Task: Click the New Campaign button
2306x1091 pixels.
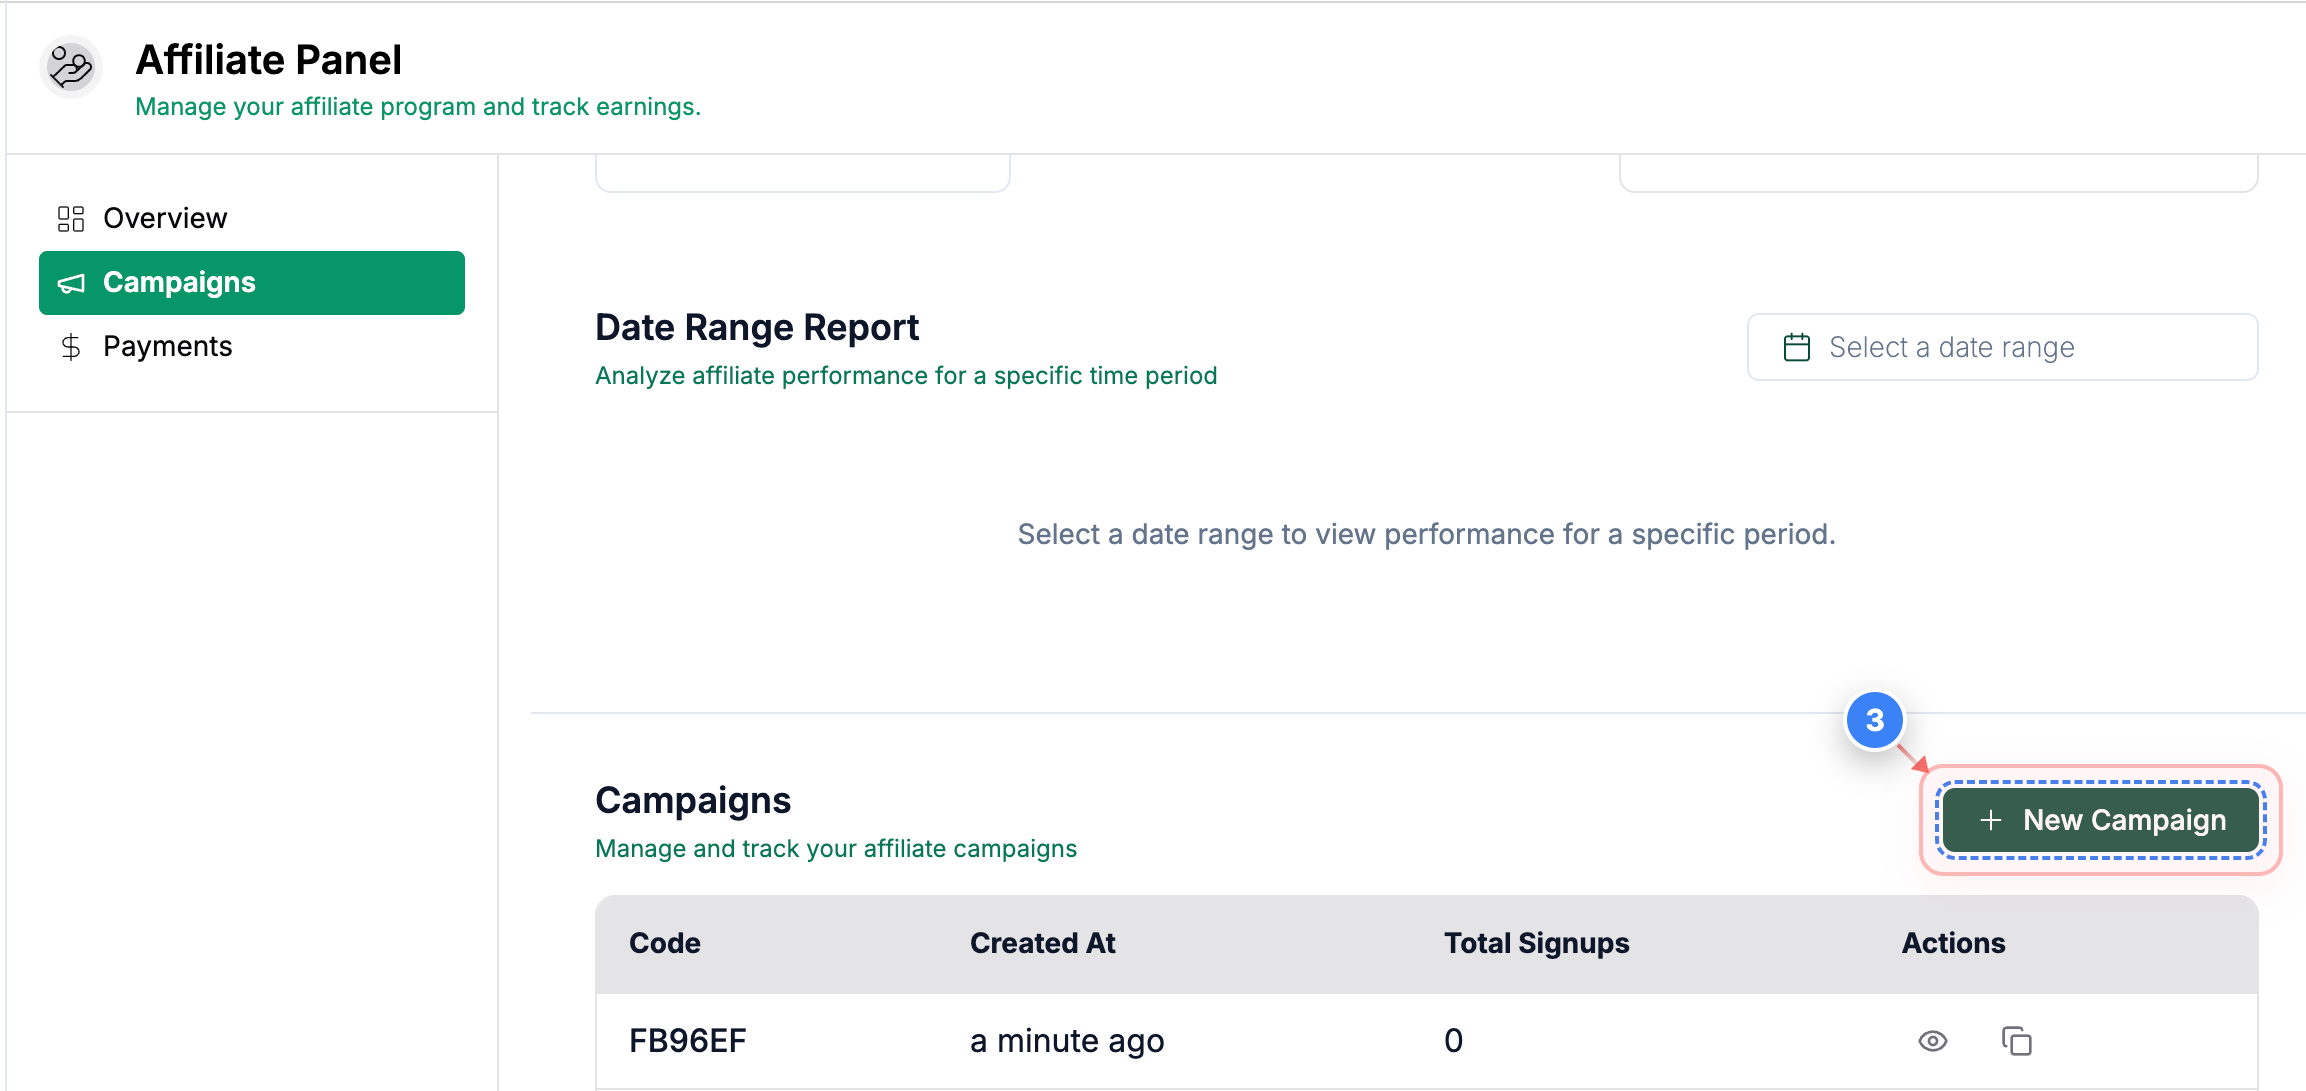Action: (x=2099, y=820)
